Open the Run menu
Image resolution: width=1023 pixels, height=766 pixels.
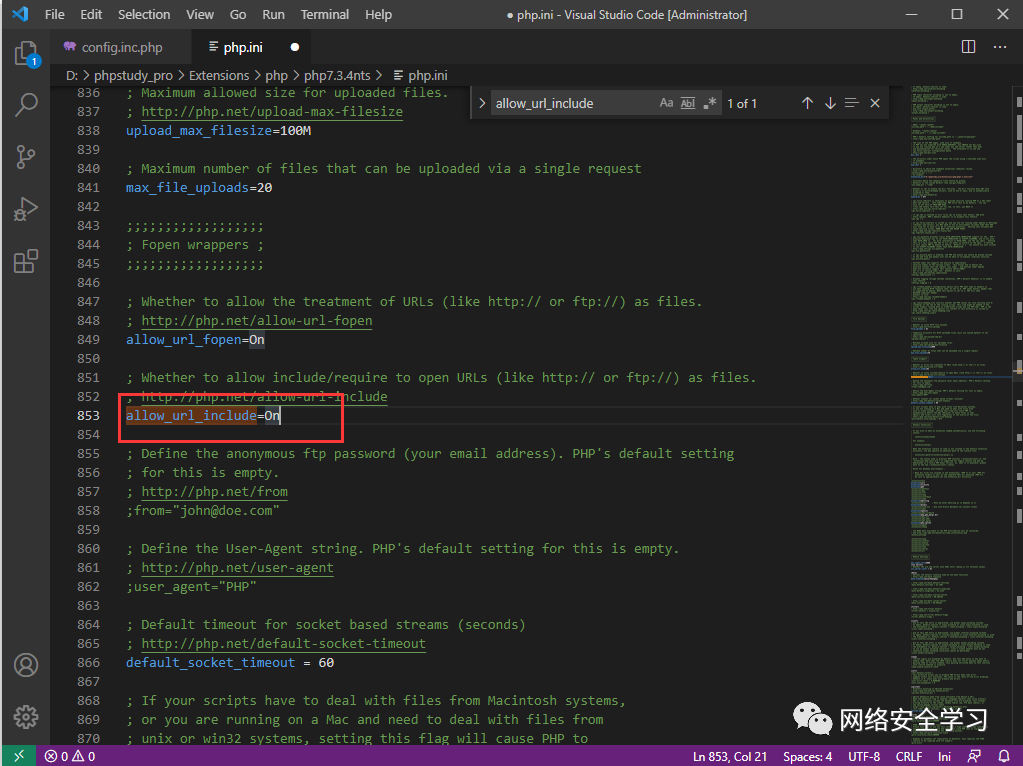[x=273, y=14]
